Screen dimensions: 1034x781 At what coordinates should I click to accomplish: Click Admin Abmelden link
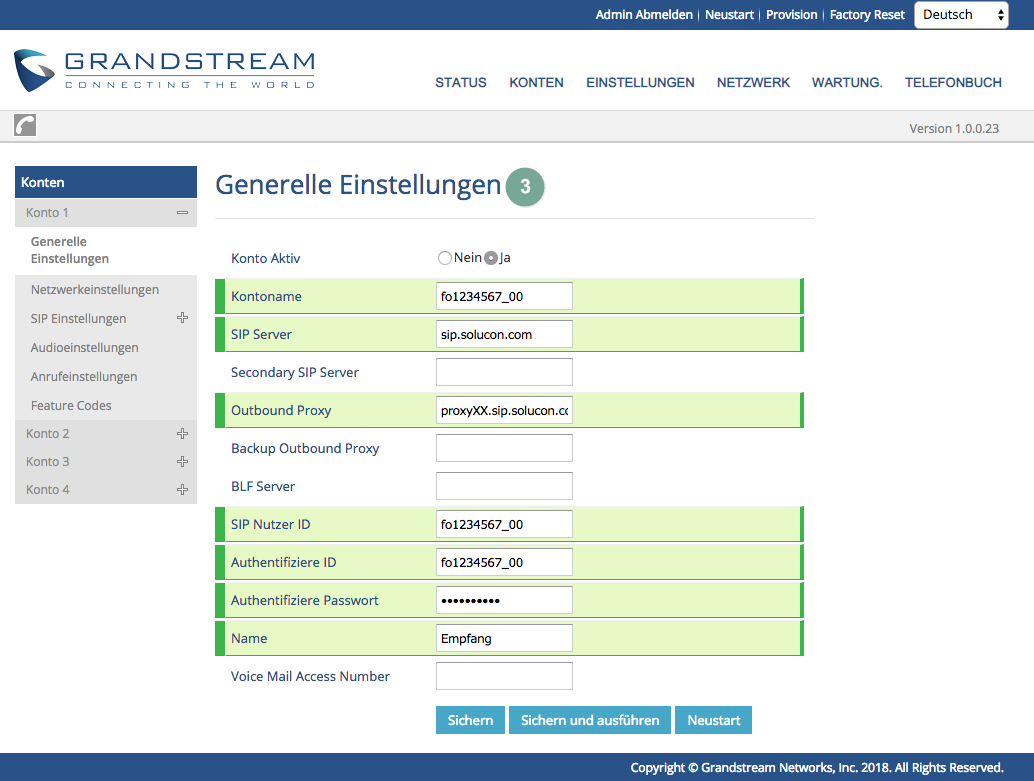(644, 15)
